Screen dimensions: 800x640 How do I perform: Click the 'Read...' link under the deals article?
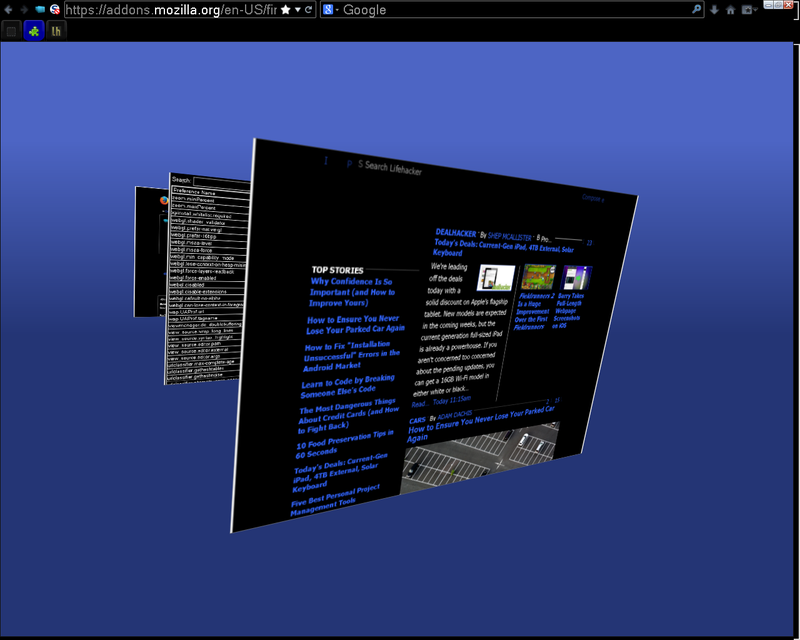419,404
